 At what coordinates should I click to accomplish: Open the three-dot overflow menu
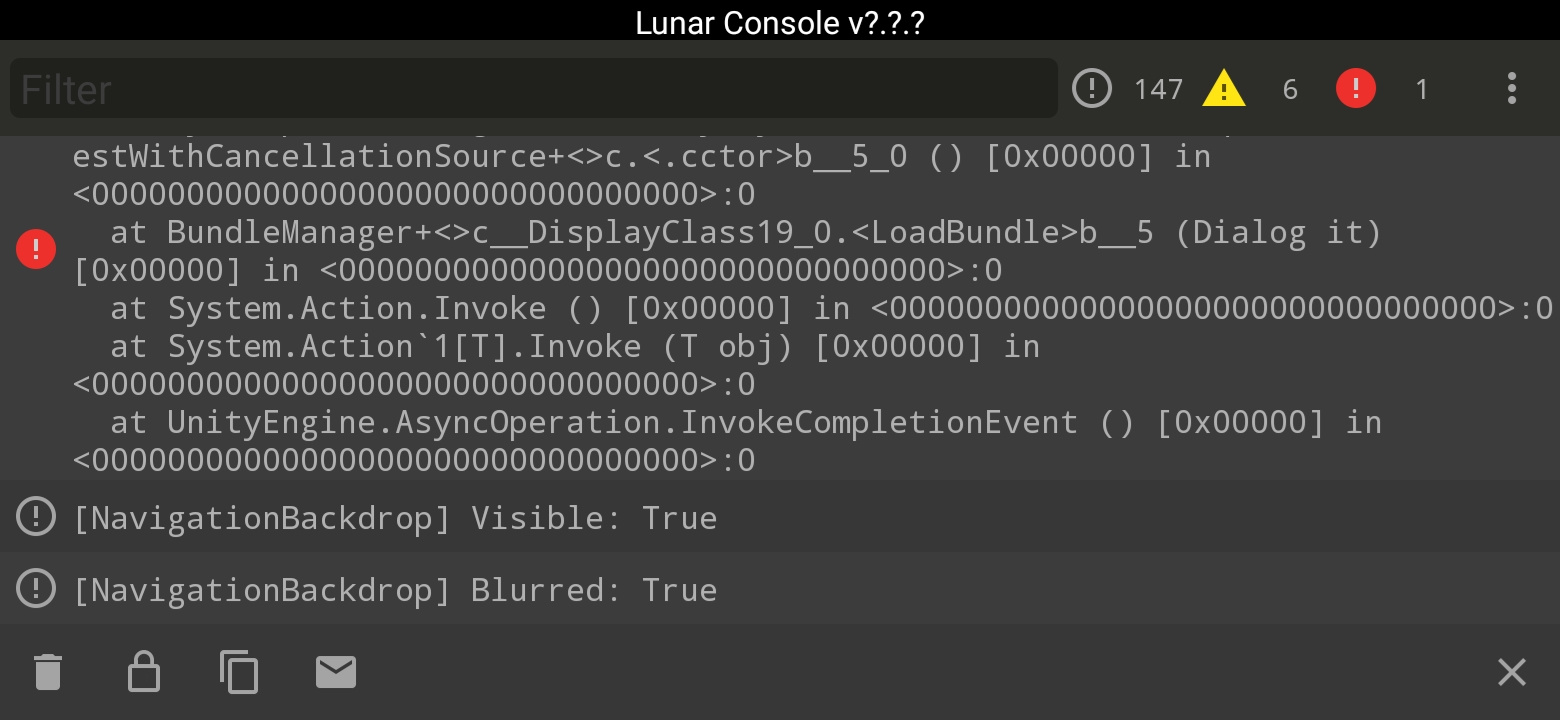pos(1511,88)
